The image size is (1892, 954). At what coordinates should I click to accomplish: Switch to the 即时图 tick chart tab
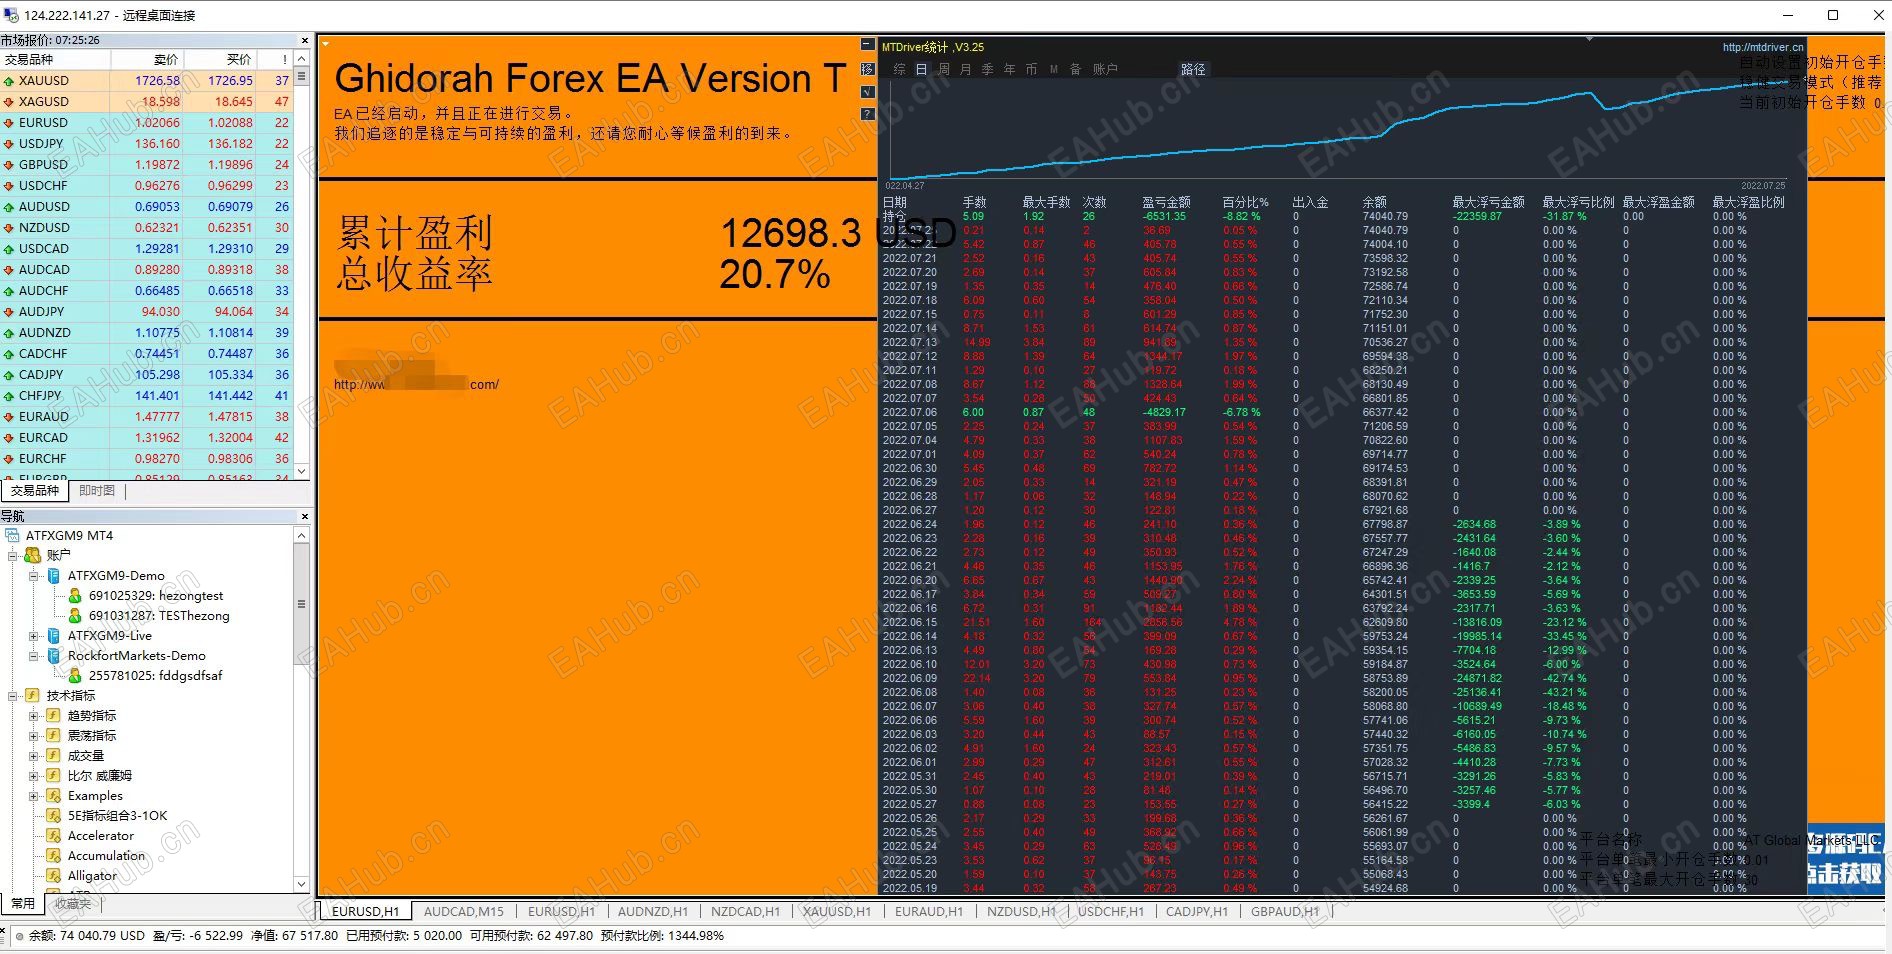click(97, 491)
